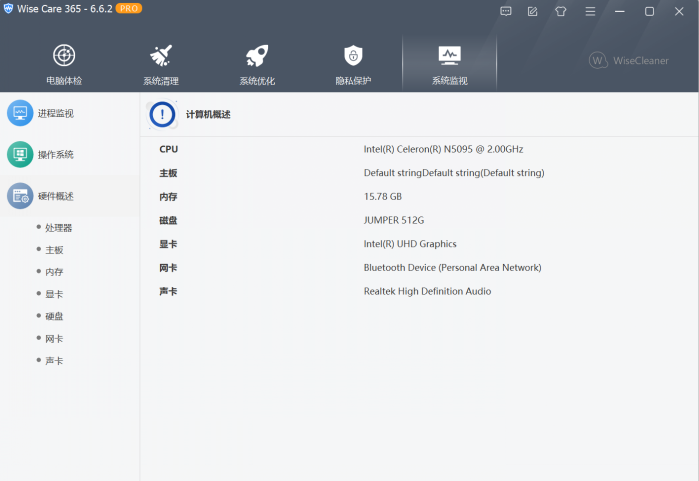Open the 电脑体检 PC checkup tab
The height and width of the screenshot is (481, 699).
click(x=64, y=64)
